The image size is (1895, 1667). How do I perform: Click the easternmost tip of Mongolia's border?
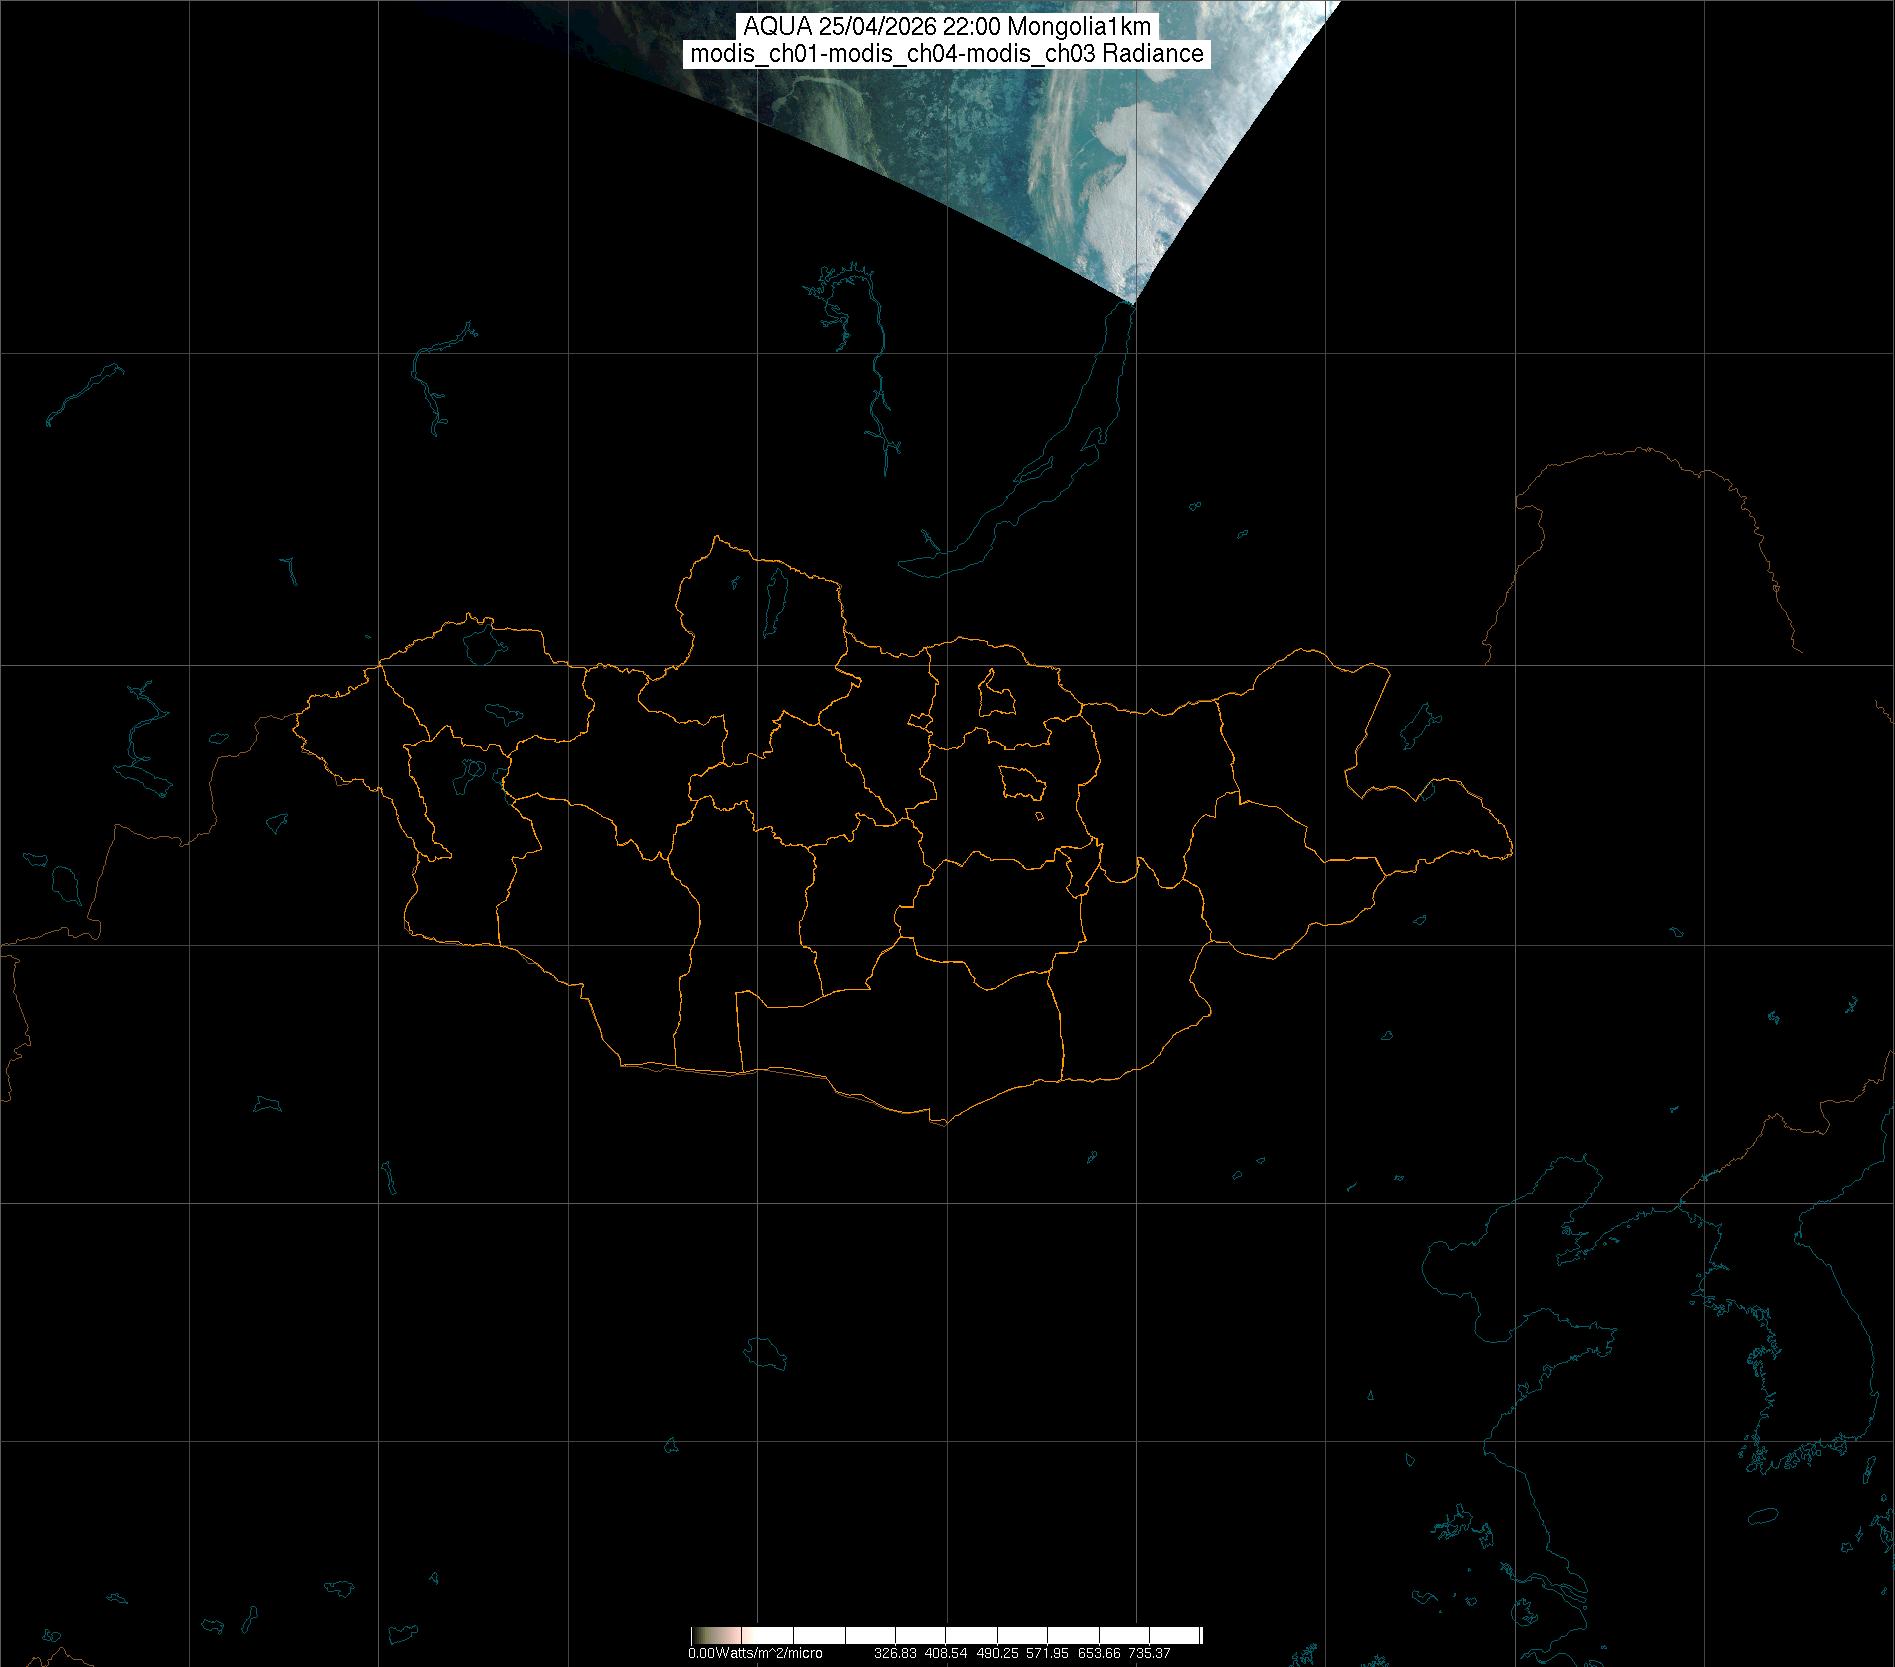coord(1511,852)
